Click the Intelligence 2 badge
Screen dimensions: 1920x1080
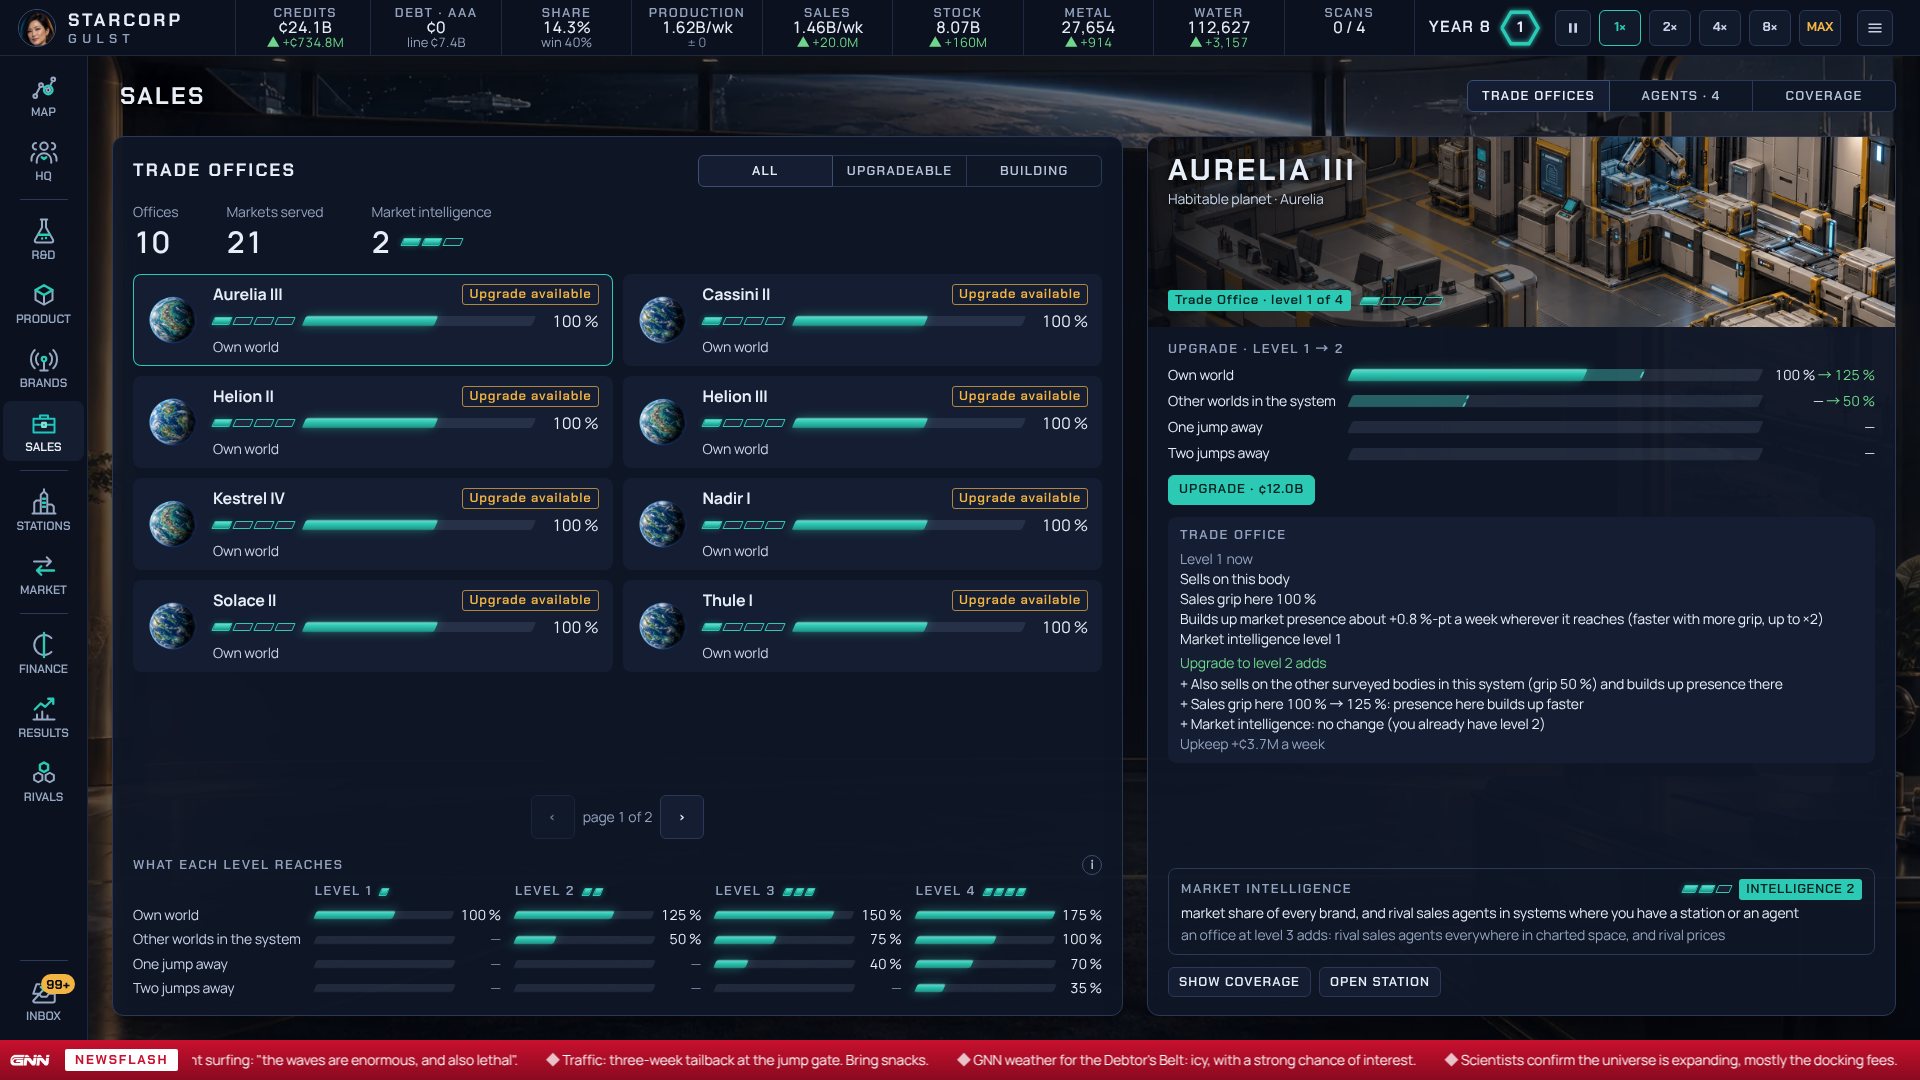(1800, 889)
